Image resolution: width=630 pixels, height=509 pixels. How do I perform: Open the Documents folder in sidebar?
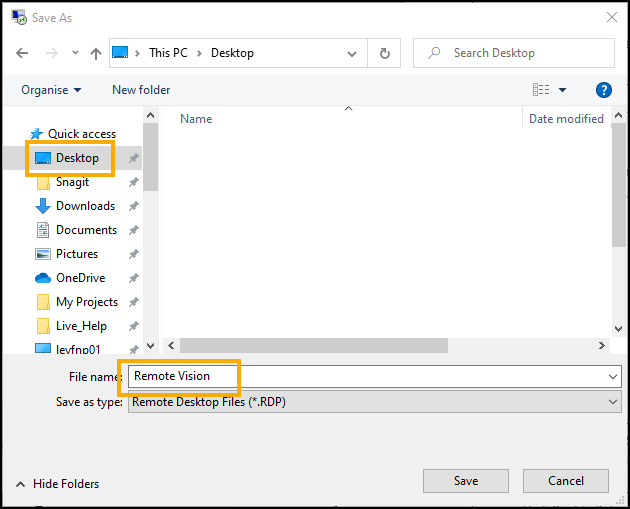tap(86, 230)
